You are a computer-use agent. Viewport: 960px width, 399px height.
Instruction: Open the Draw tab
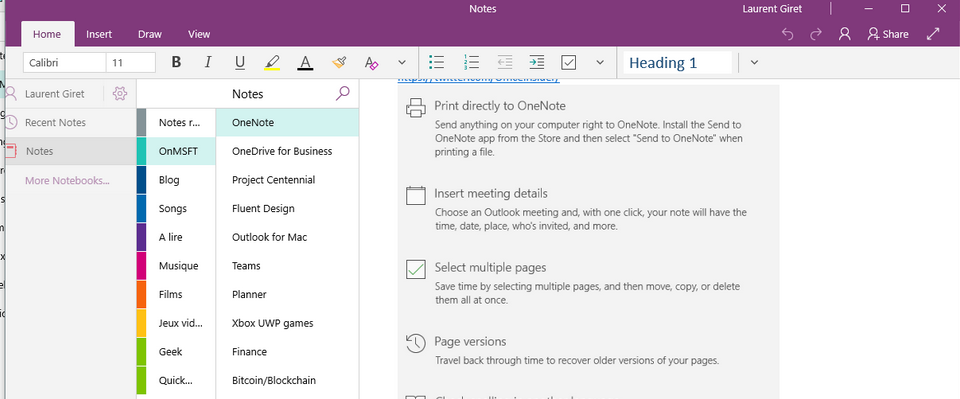[150, 34]
